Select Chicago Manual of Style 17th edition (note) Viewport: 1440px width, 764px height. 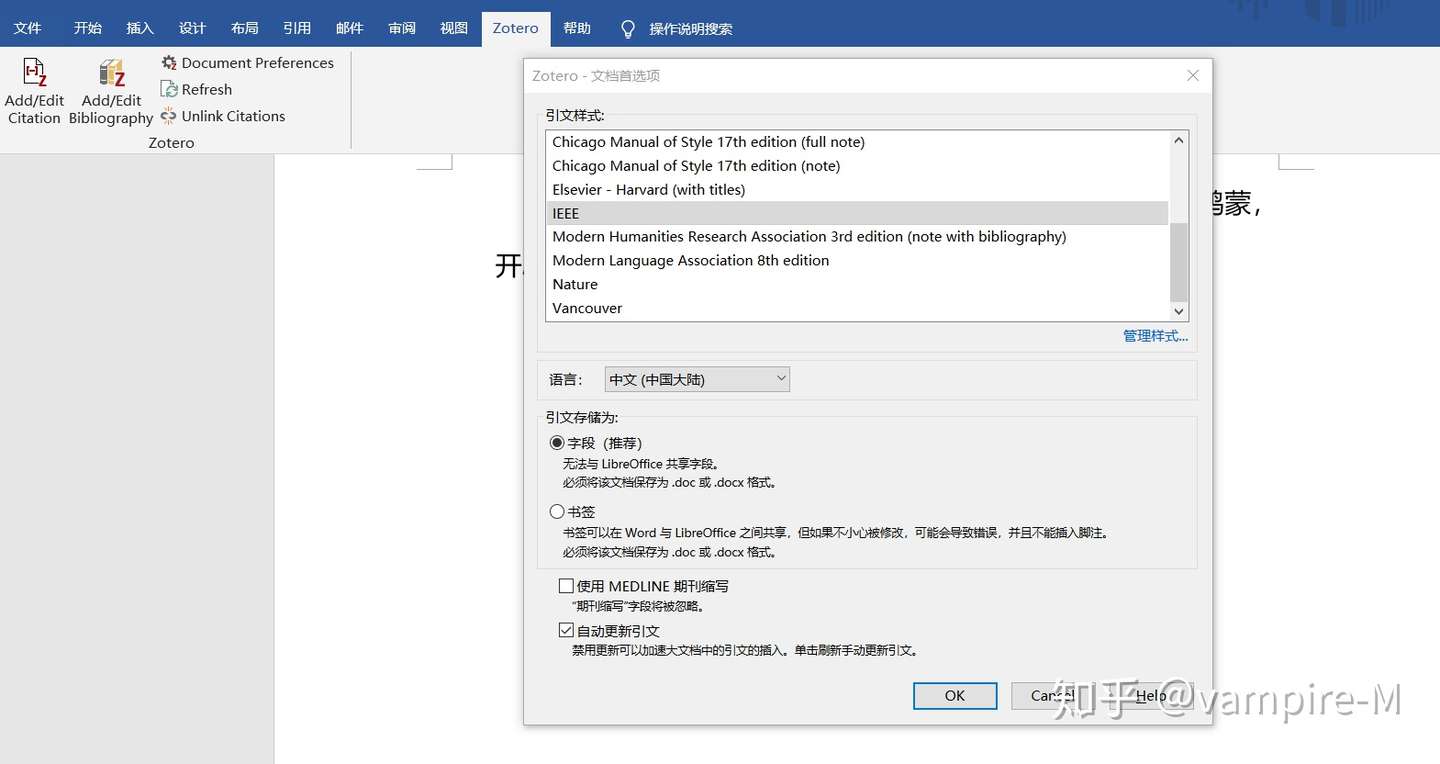click(857, 166)
